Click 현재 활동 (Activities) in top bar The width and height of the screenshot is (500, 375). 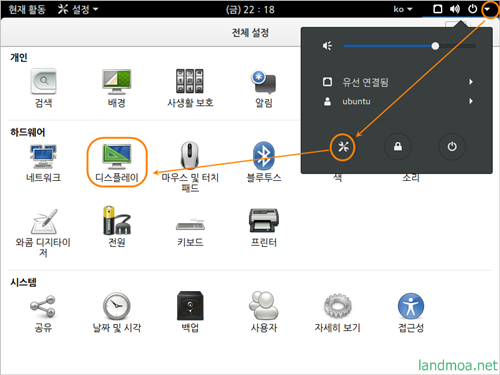pyautogui.click(x=27, y=9)
